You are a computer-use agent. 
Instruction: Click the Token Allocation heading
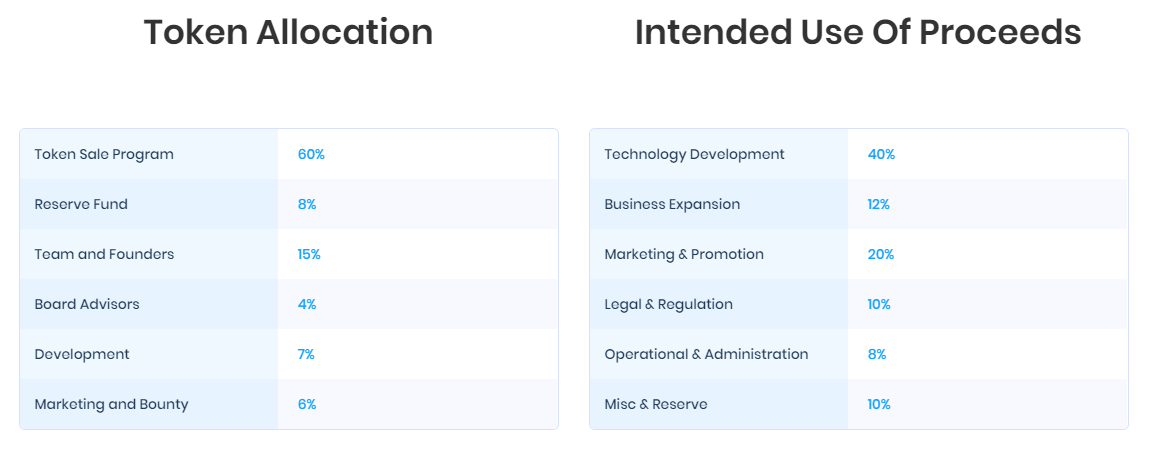(288, 32)
